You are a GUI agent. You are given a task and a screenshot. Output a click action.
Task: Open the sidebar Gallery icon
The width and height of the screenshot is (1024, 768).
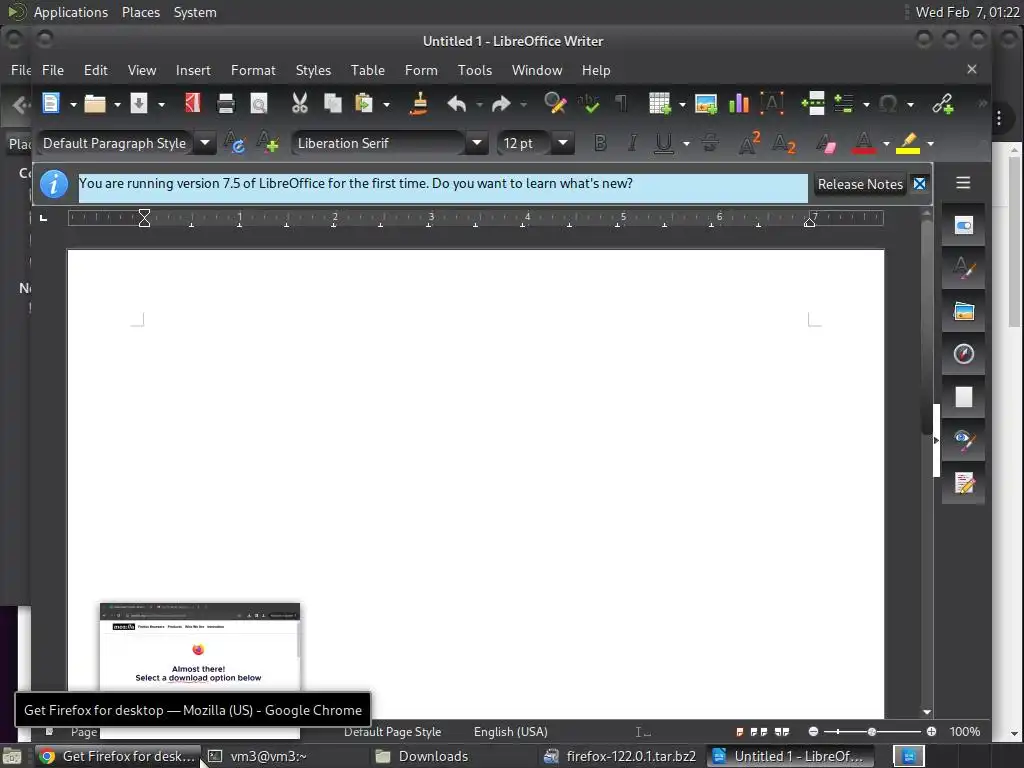tap(964, 312)
